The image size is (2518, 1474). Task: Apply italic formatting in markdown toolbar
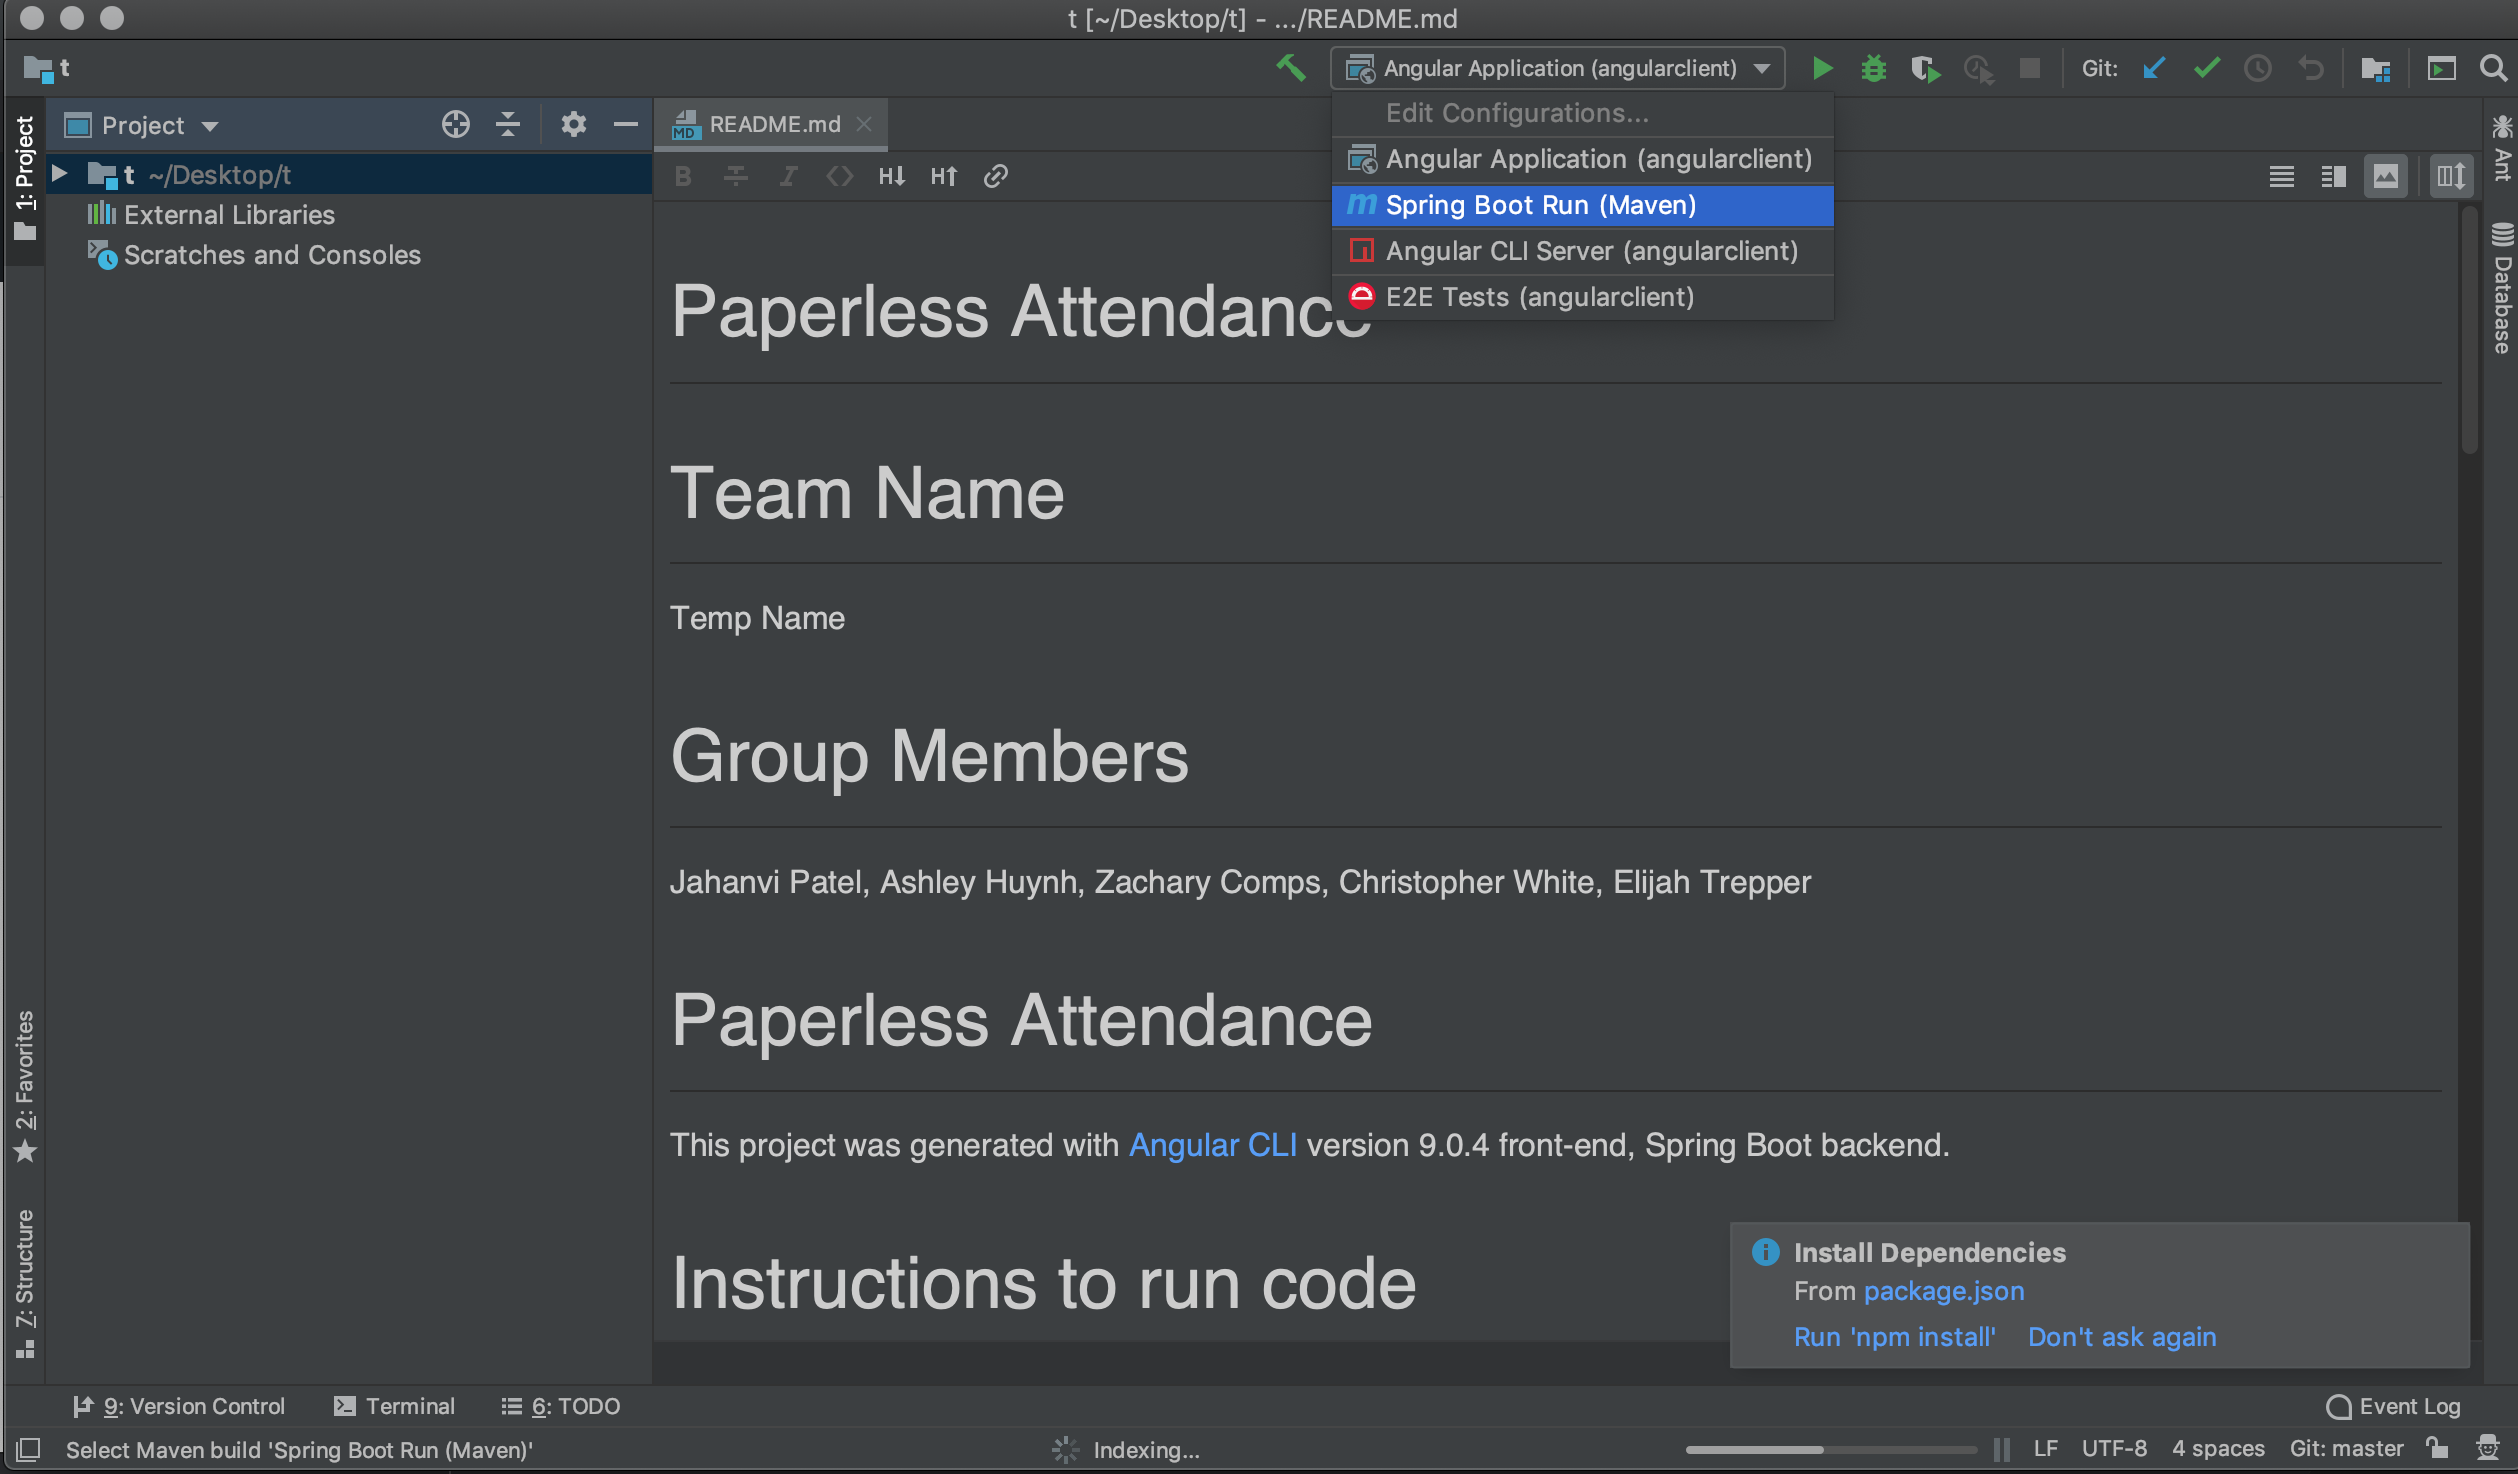click(788, 177)
